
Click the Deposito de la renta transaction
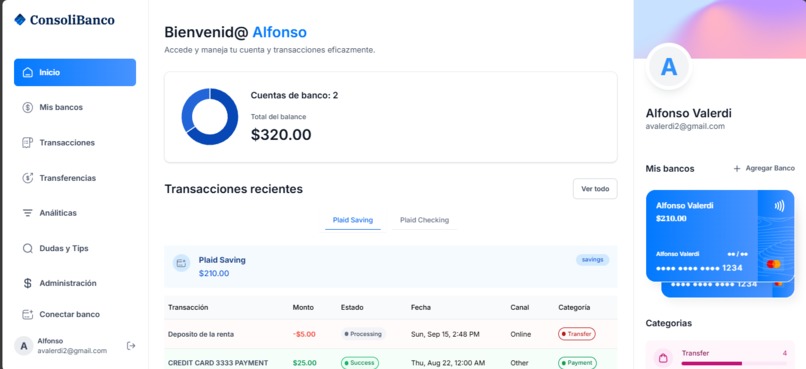[x=201, y=334]
